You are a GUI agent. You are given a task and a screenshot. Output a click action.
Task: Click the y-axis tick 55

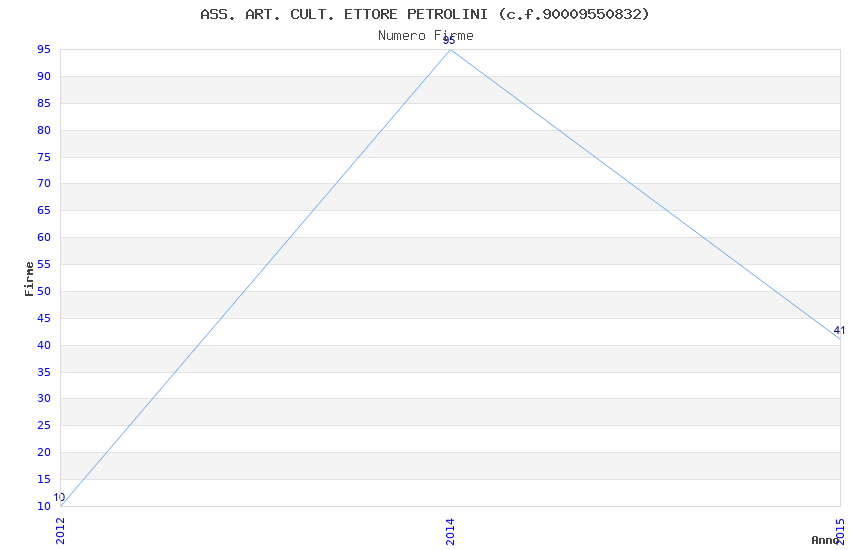click(x=44, y=264)
